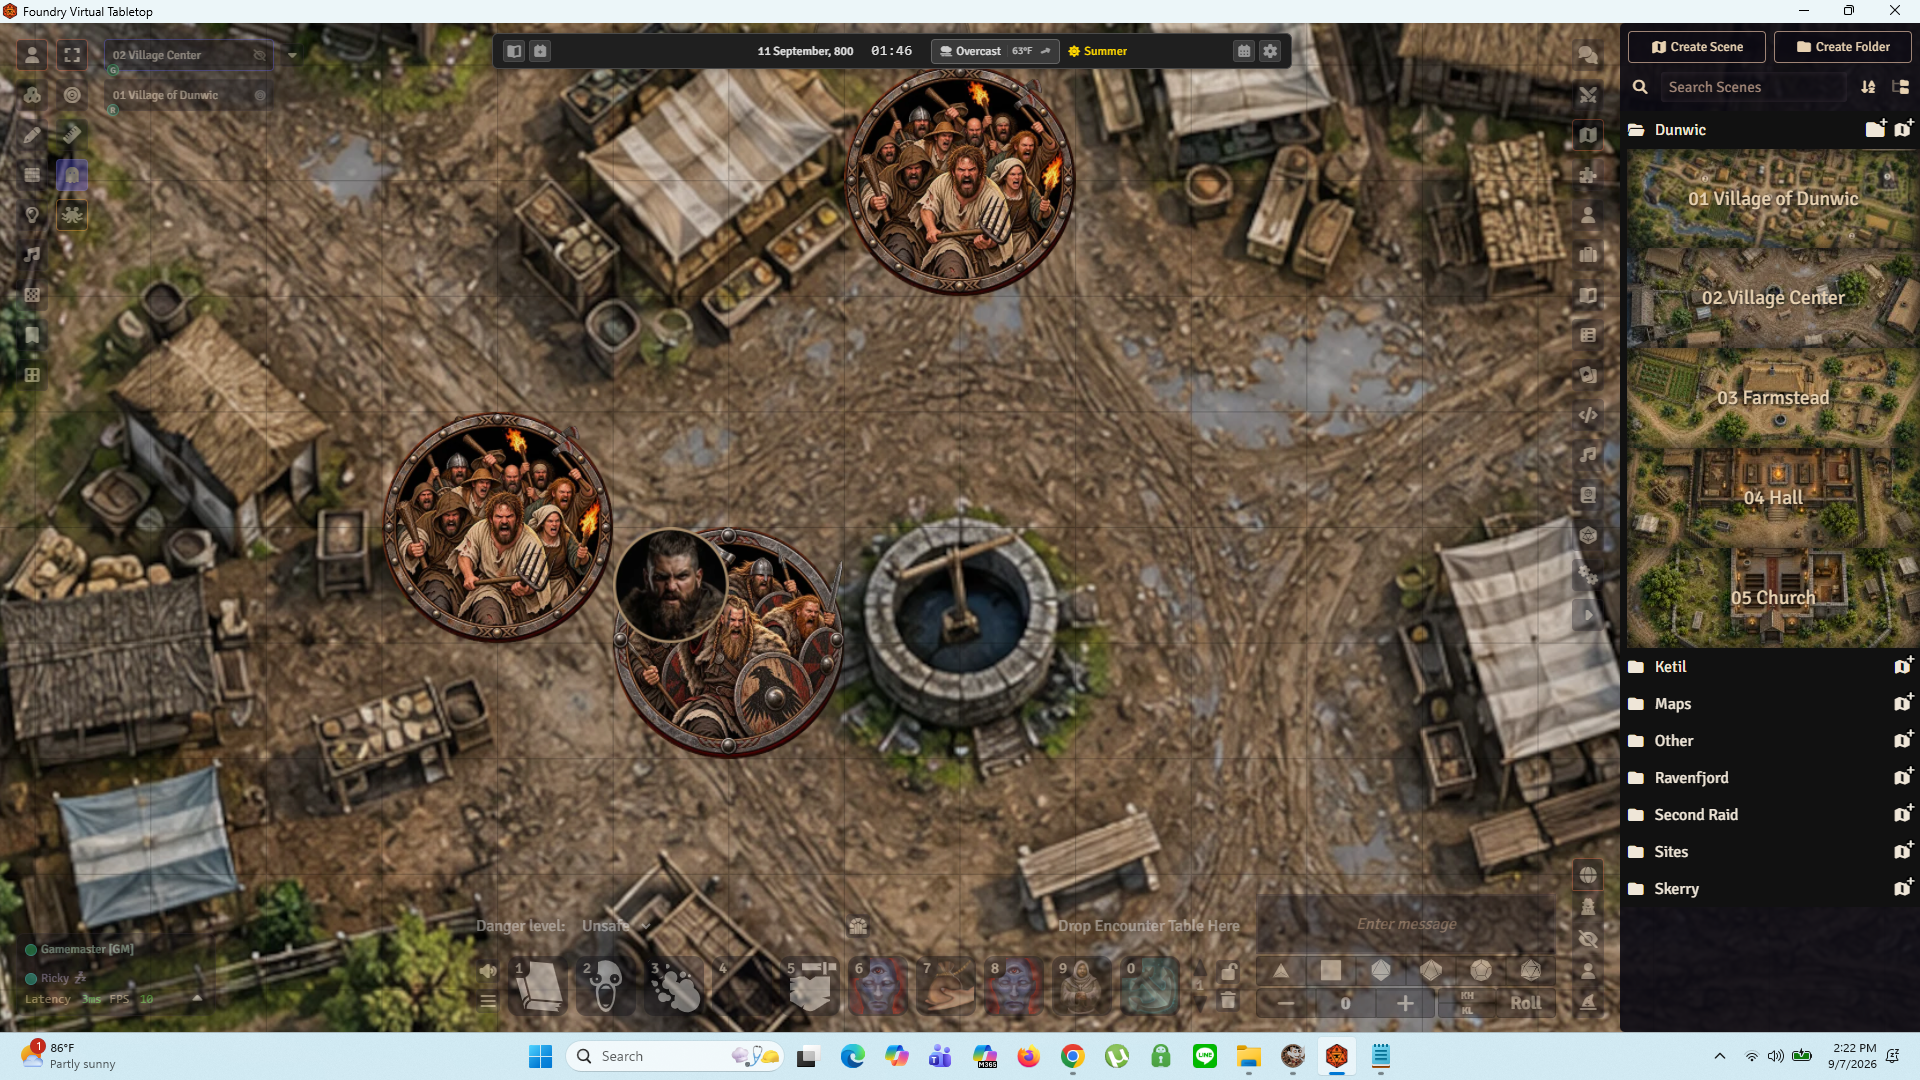Select the Token Controls tool
1920x1080 pixels.
(x=32, y=55)
